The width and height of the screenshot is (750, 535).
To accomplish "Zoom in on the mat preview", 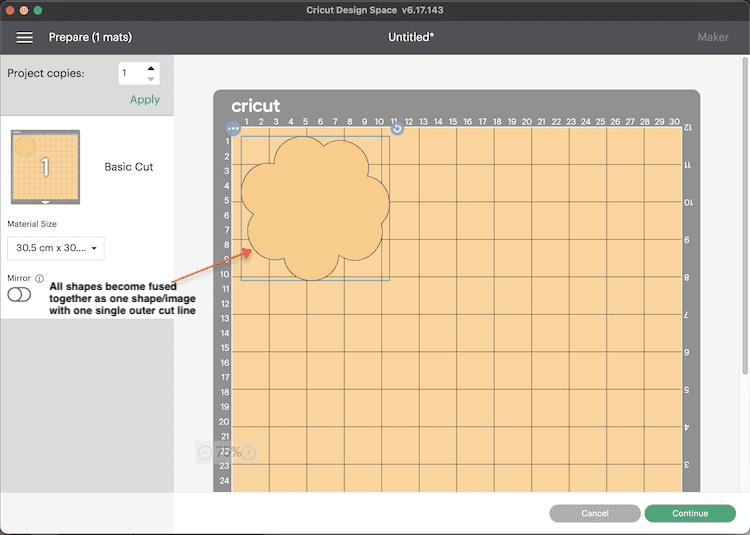I will [249, 452].
